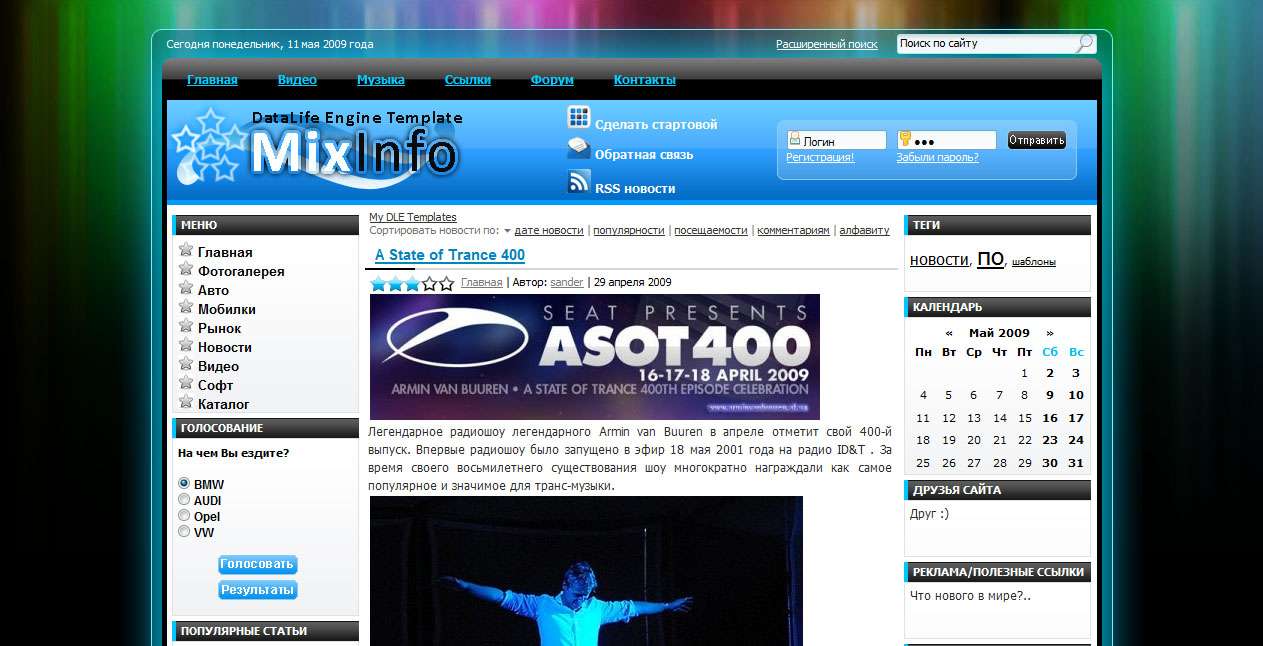1263x646 pixels.
Task: Open 'Каталог' sidebar menu item
Action: (224, 404)
